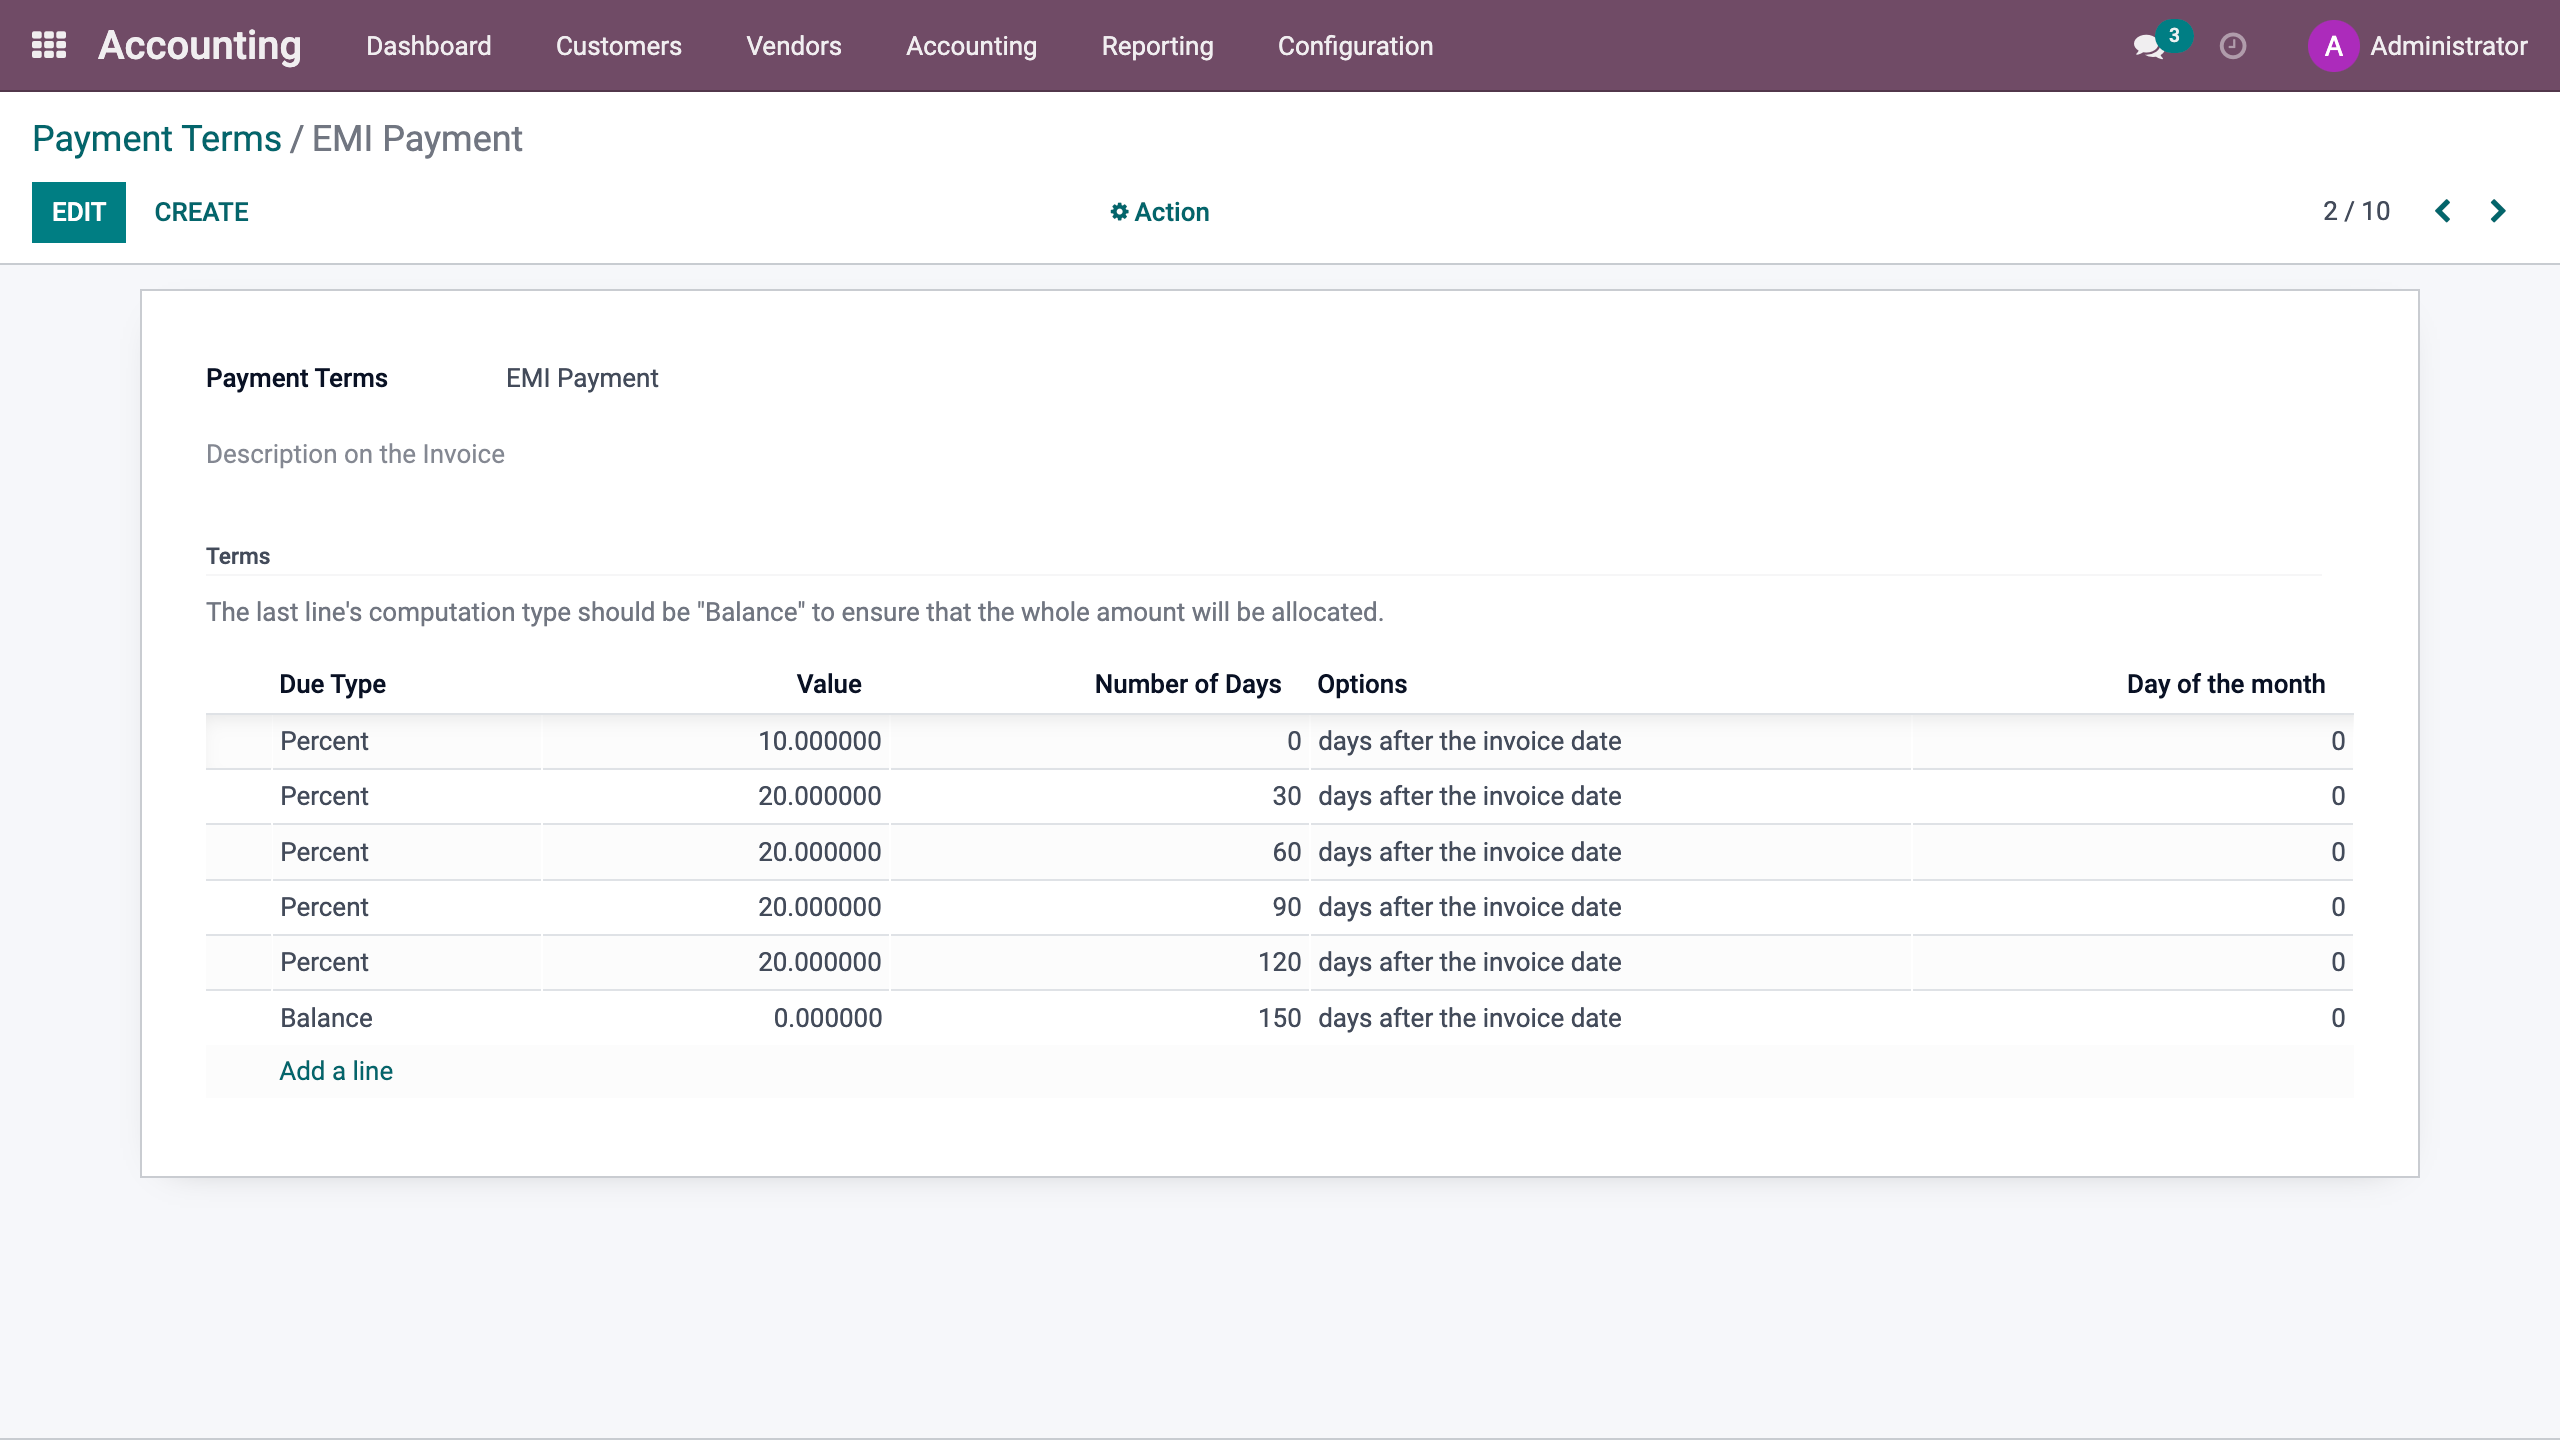Click the 2 / 10 pager counter
Screen dimensions: 2560x1440
click(x=2356, y=211)
